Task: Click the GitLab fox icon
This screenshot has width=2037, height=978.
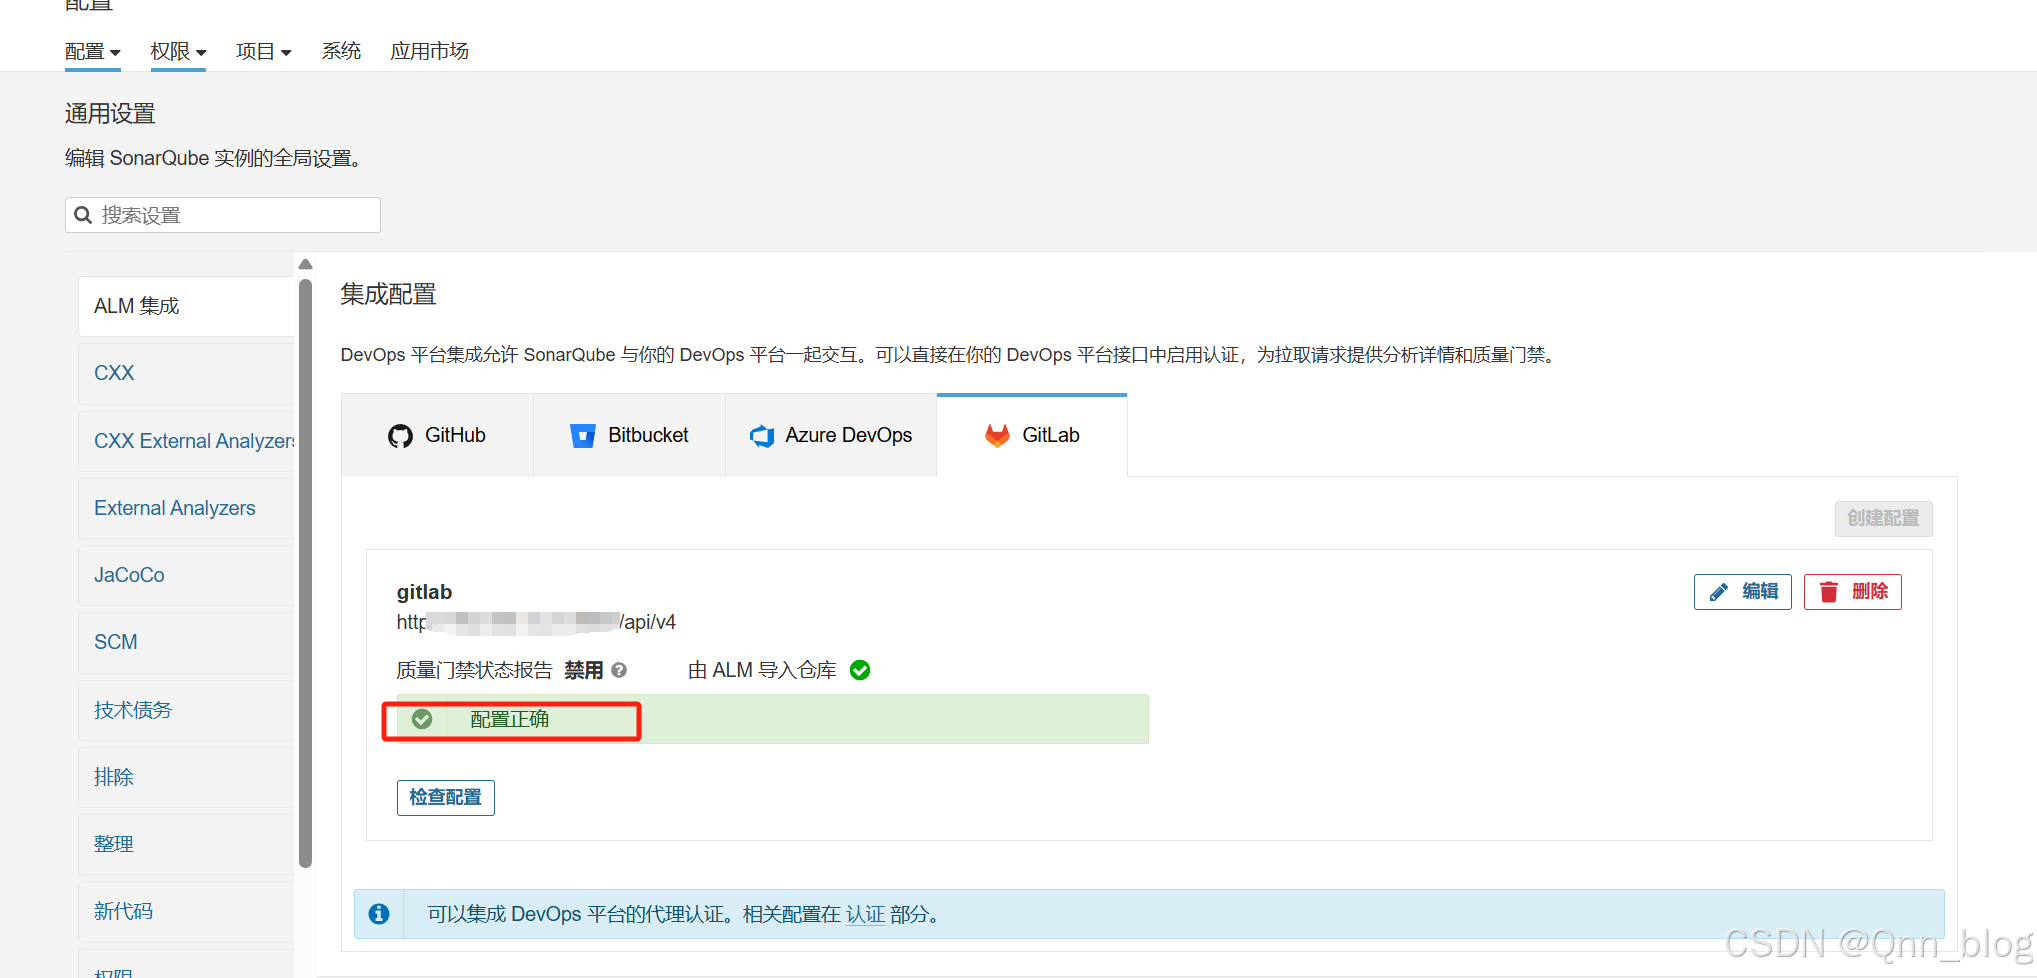Action: 996,435
